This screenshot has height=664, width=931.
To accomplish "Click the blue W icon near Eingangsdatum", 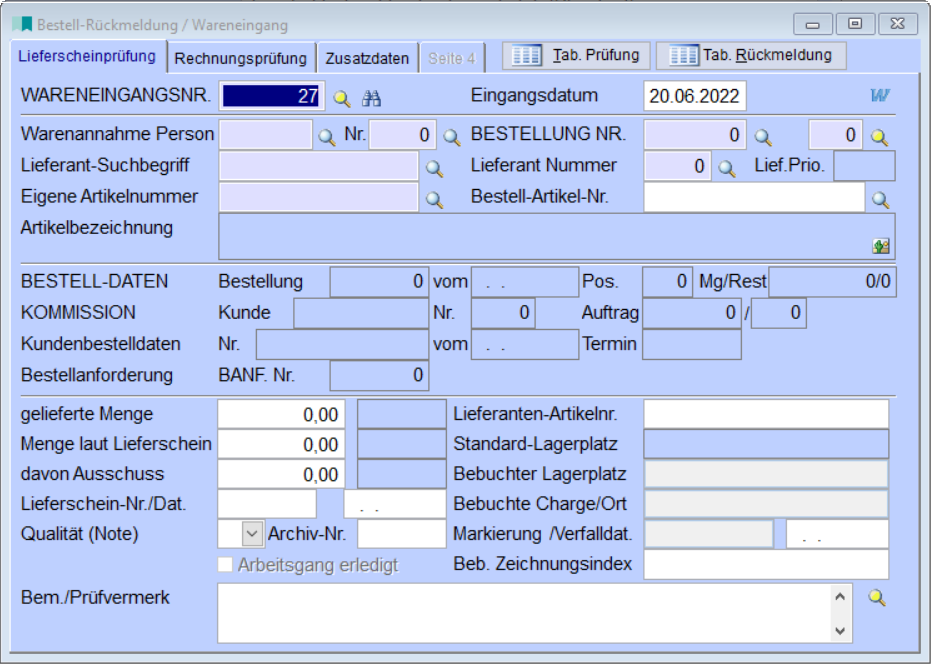I will [x=880, y=96].
